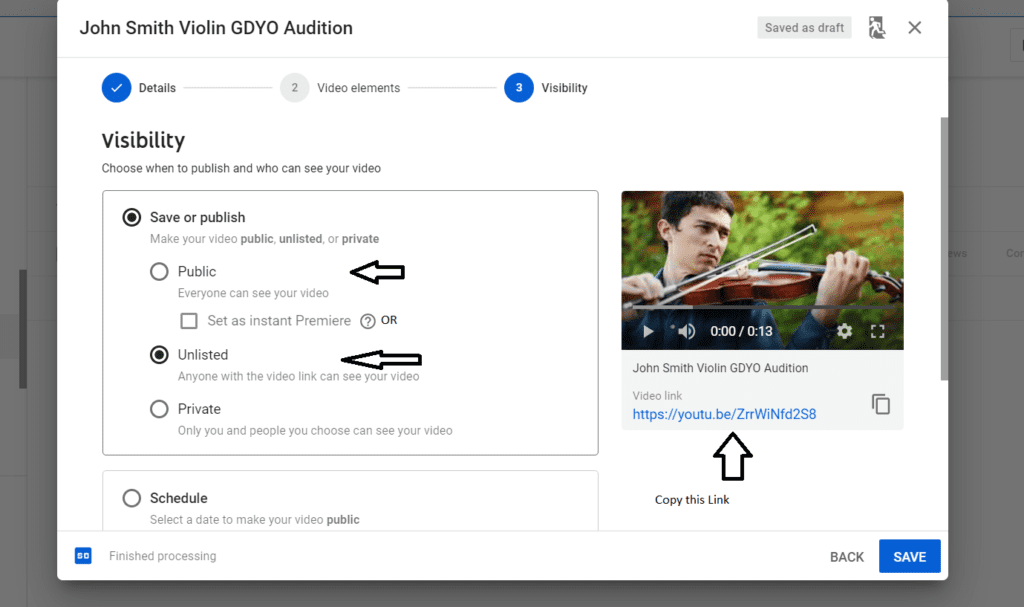
Task: Open the youtu.be video link
Action: click(724, 414)
